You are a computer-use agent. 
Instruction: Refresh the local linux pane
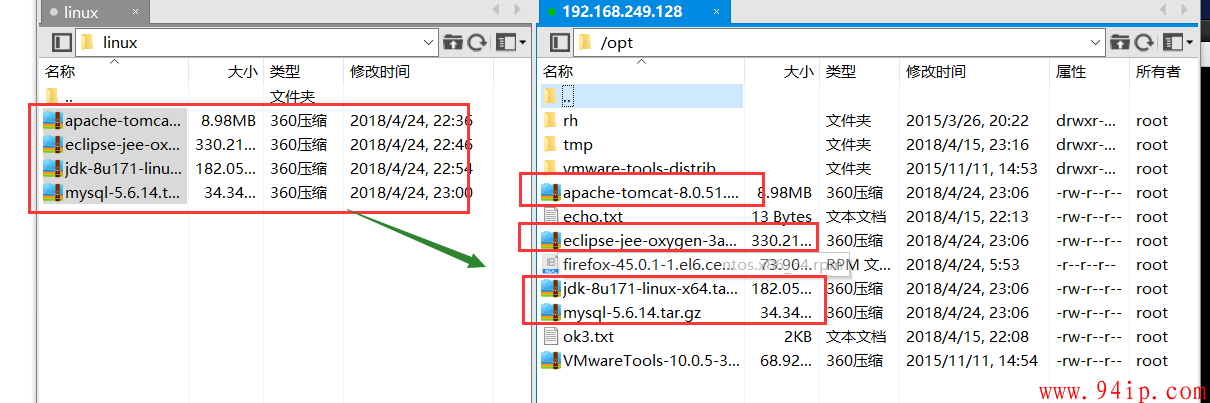pyautogui.click(x=478, y=43)
